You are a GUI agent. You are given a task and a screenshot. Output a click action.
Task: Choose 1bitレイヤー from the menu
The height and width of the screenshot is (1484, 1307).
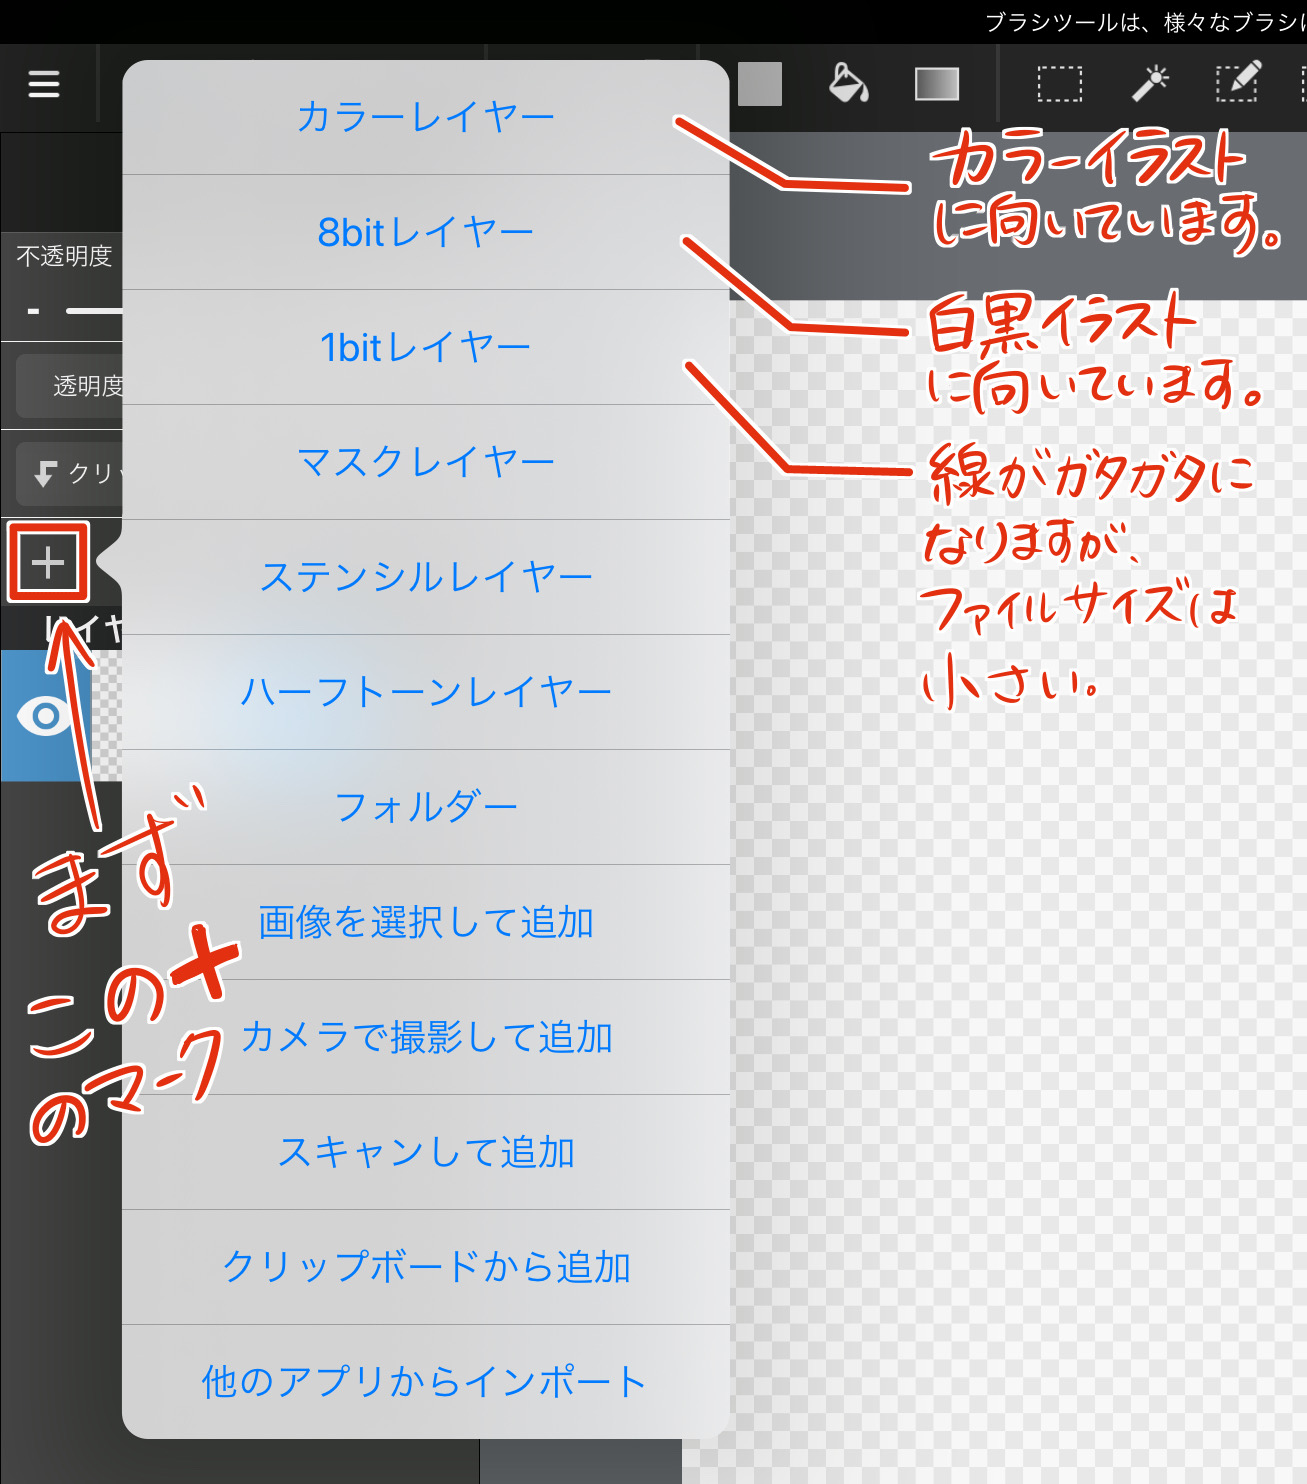click(426, 348)
